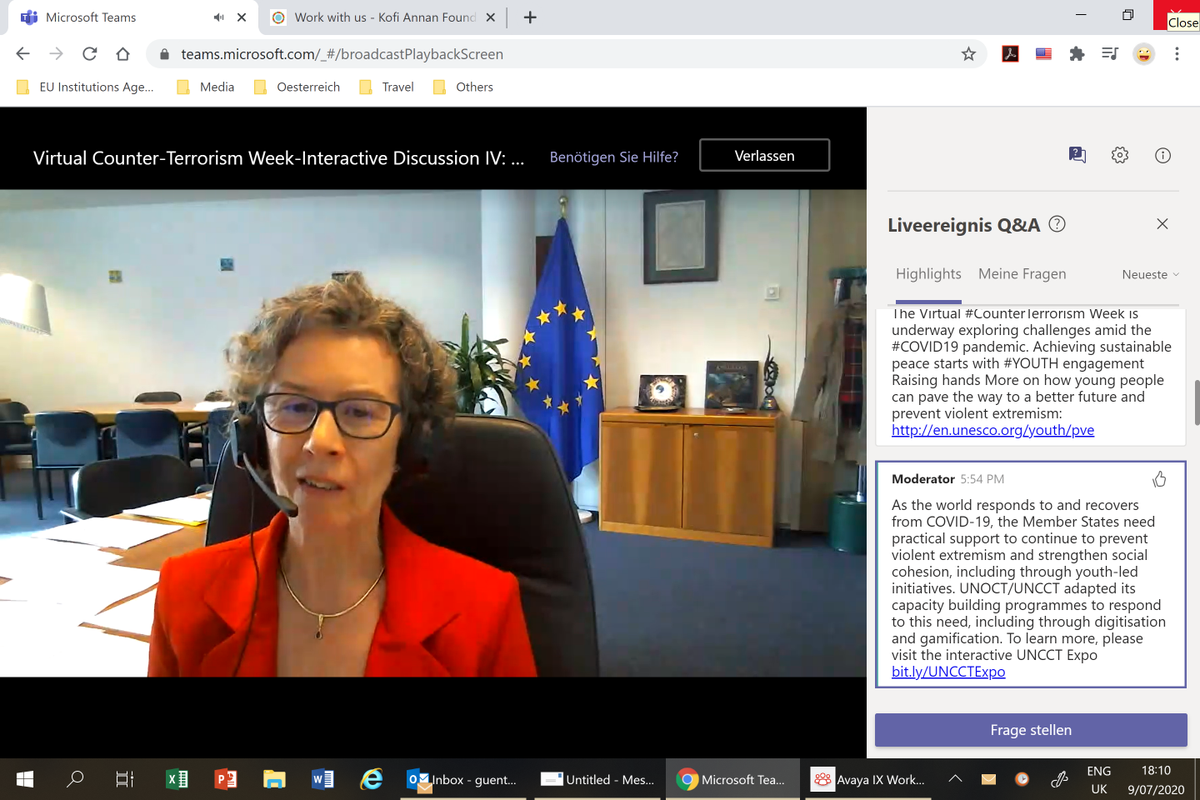
Task: Open the Benötigen Sie Hilfe? link
Action: 614,157
